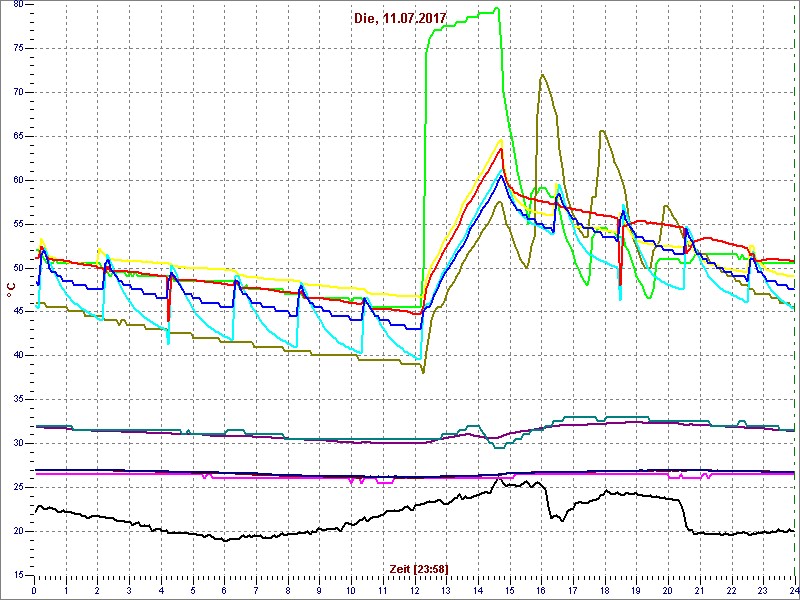Click the x-axis hour label '0'
800x600 pixels.
34,590
